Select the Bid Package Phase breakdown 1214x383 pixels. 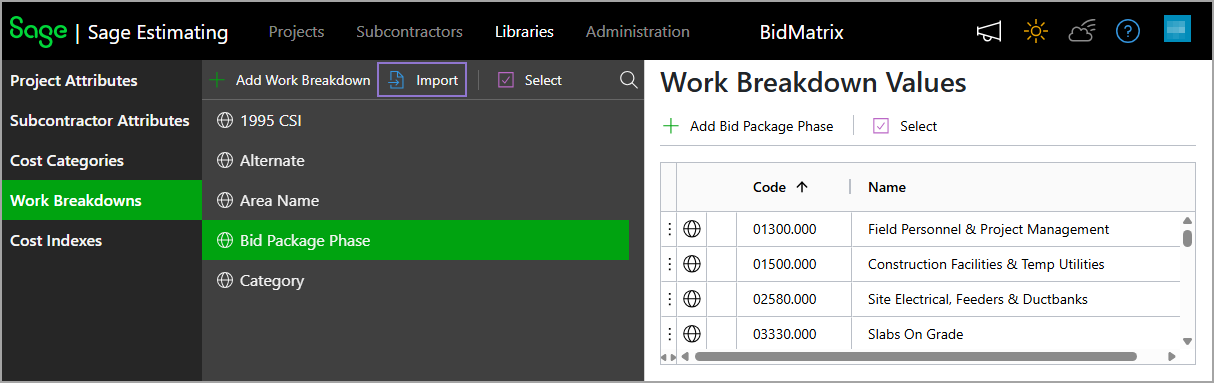tap(416, 241)
